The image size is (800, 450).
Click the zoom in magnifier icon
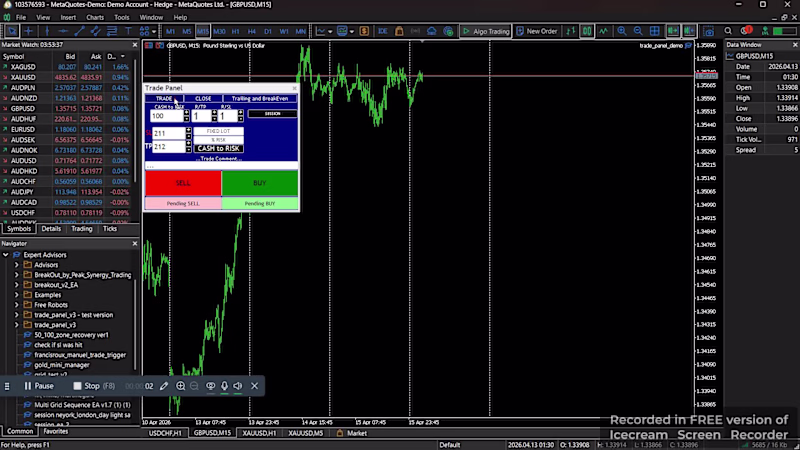(621, 31)
